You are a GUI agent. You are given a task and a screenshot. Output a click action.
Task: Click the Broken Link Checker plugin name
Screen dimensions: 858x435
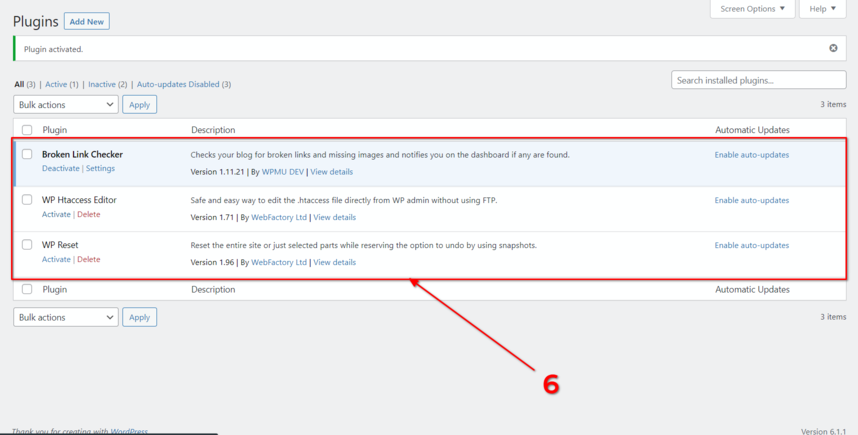tap(83, 154)
